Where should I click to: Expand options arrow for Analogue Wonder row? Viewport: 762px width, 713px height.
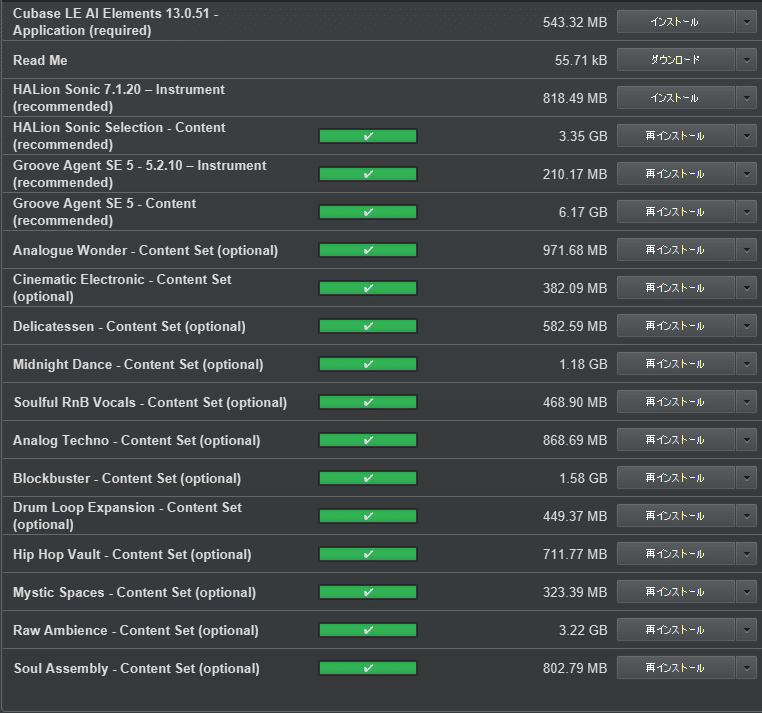pos(746,250)
